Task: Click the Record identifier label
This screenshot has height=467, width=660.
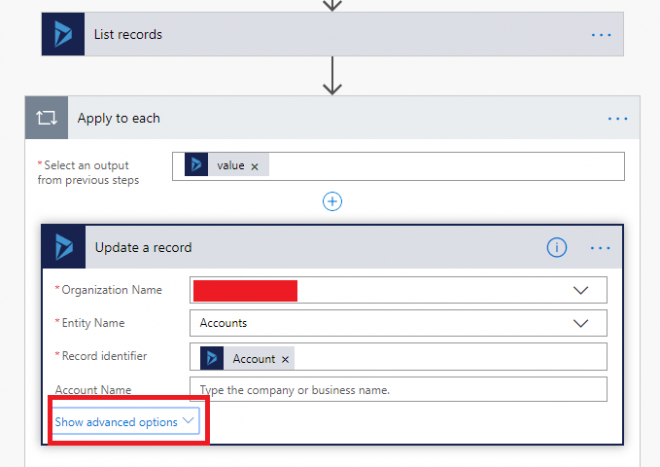Action: pyautogui.click(x=104, y=356)
